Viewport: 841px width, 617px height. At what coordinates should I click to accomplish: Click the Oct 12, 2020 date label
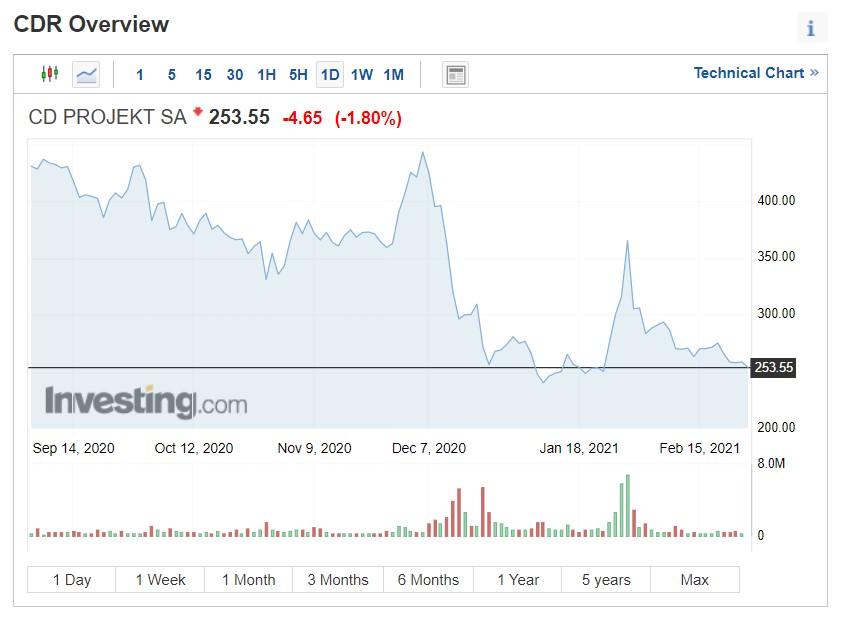(194, 448)
